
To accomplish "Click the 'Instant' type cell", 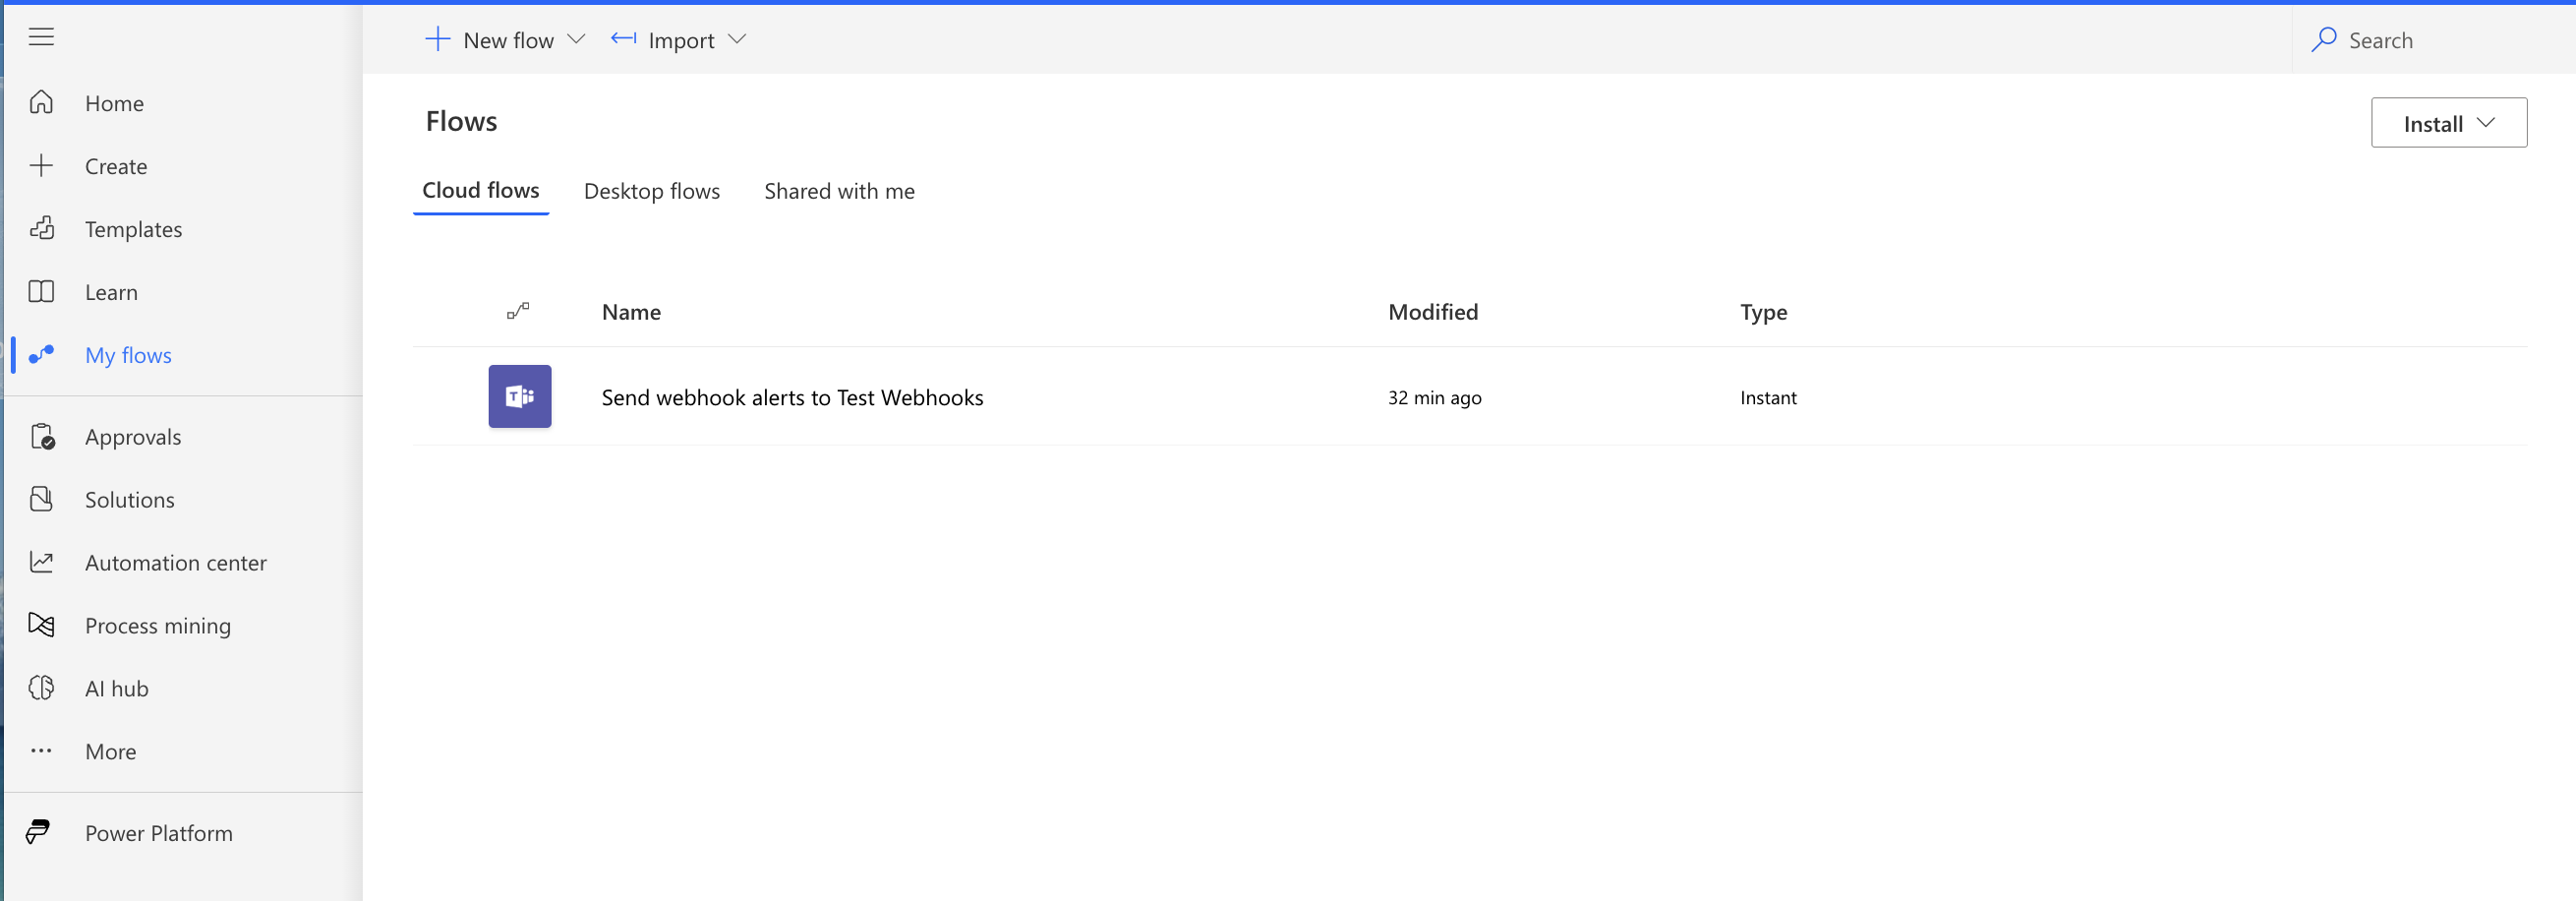I will pos(1767,397).
